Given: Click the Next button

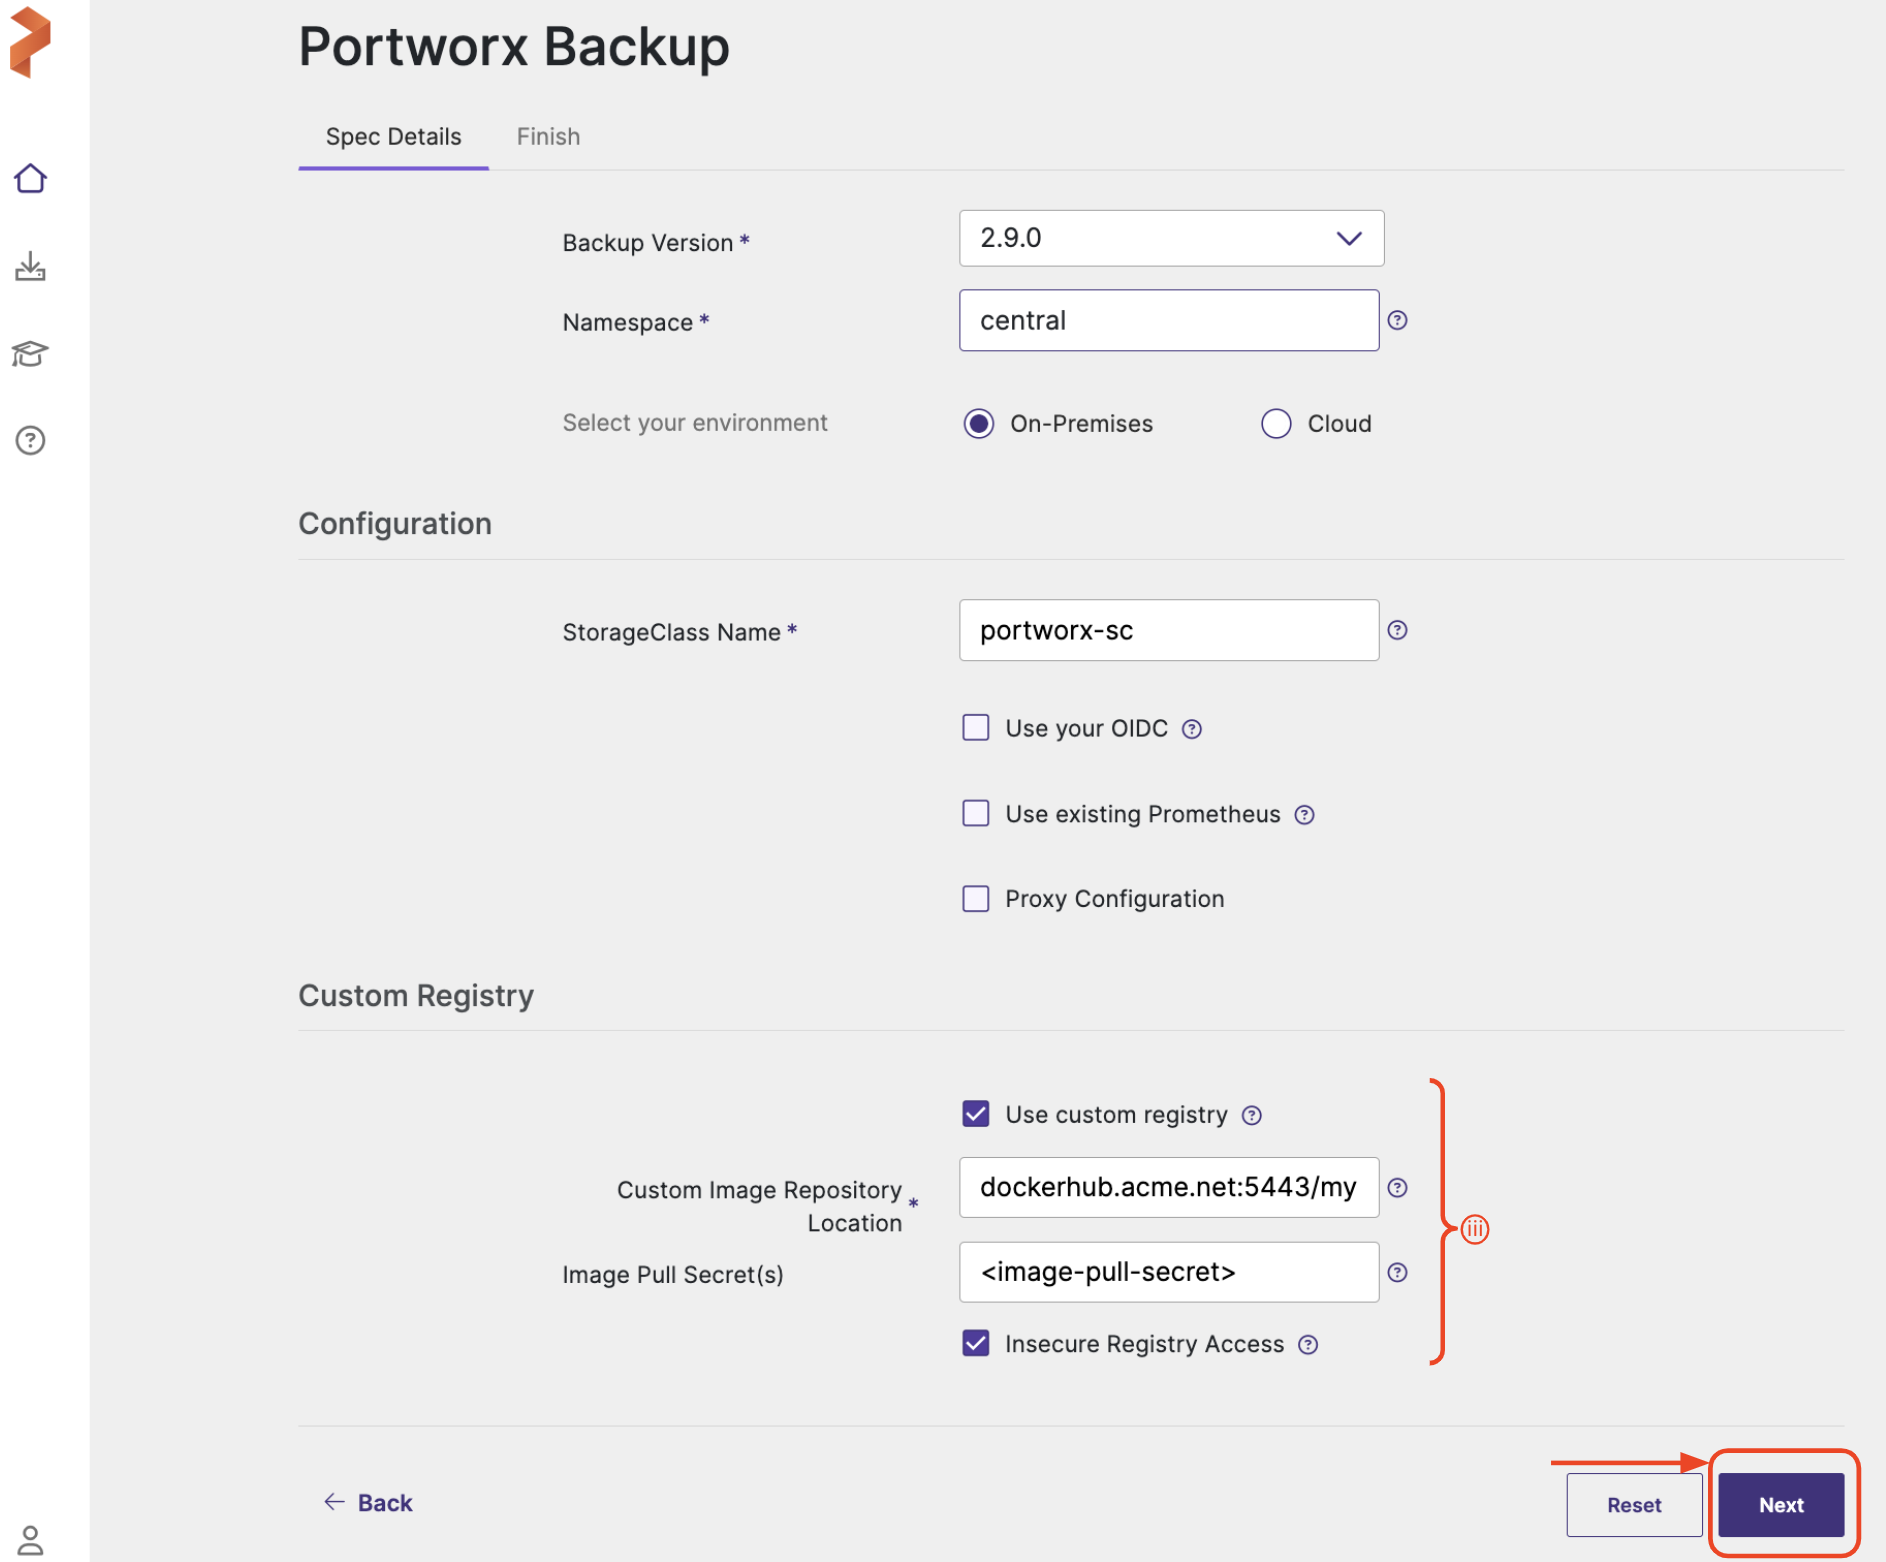Looking at the screenshot, I should click(1781, 1504).
